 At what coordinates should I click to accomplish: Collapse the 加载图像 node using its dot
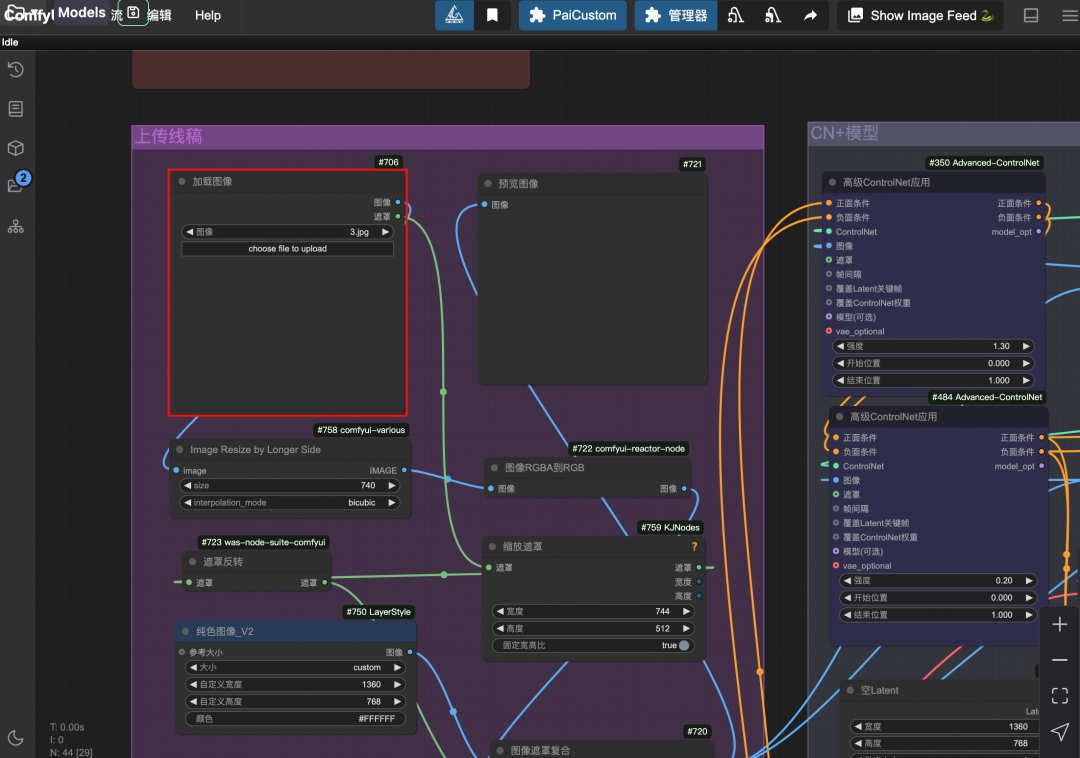click(182, 182)
